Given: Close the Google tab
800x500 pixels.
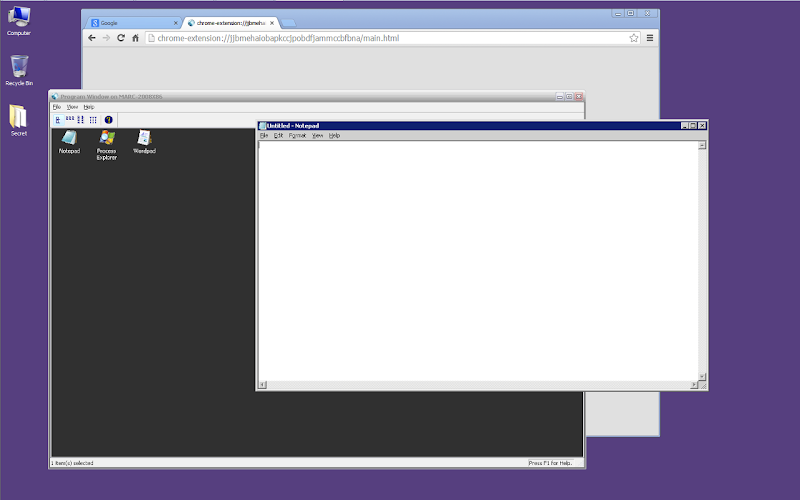Looking at the screenshot, I should (176, 23).
